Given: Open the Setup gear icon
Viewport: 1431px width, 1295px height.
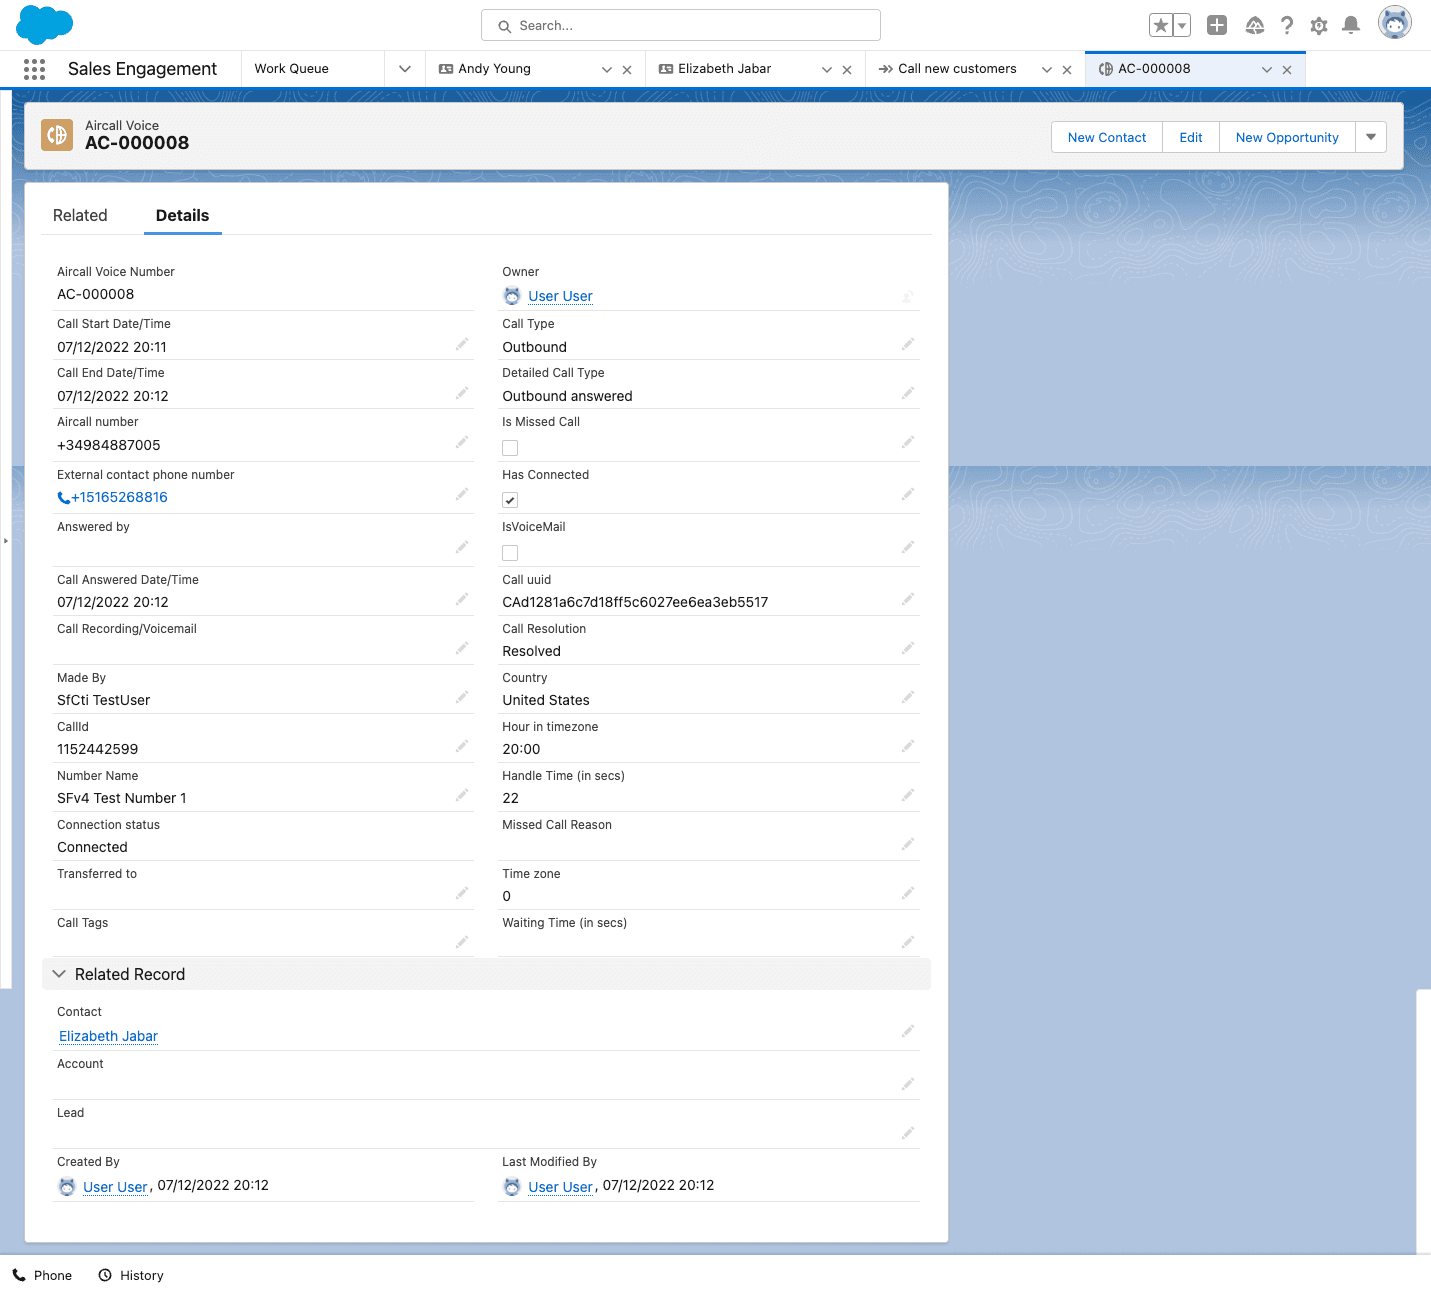Looking at the screenshot, I should [x=1319, y=26].
